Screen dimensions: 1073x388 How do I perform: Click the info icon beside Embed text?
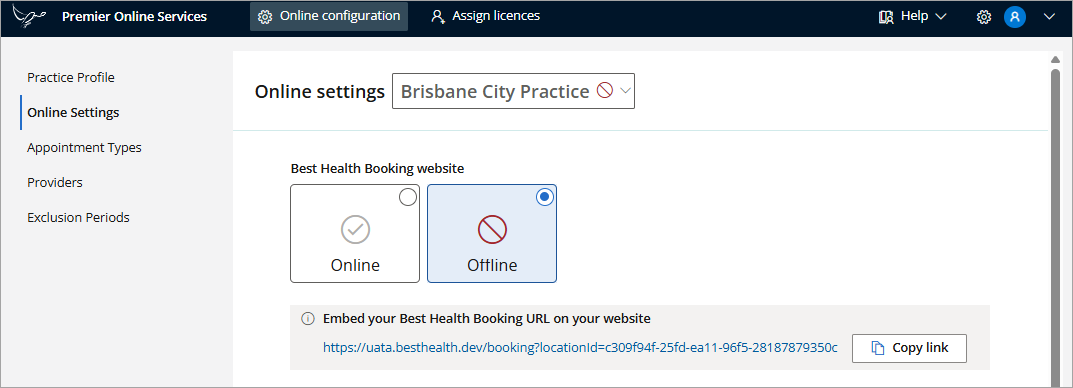tap(308, 318)
